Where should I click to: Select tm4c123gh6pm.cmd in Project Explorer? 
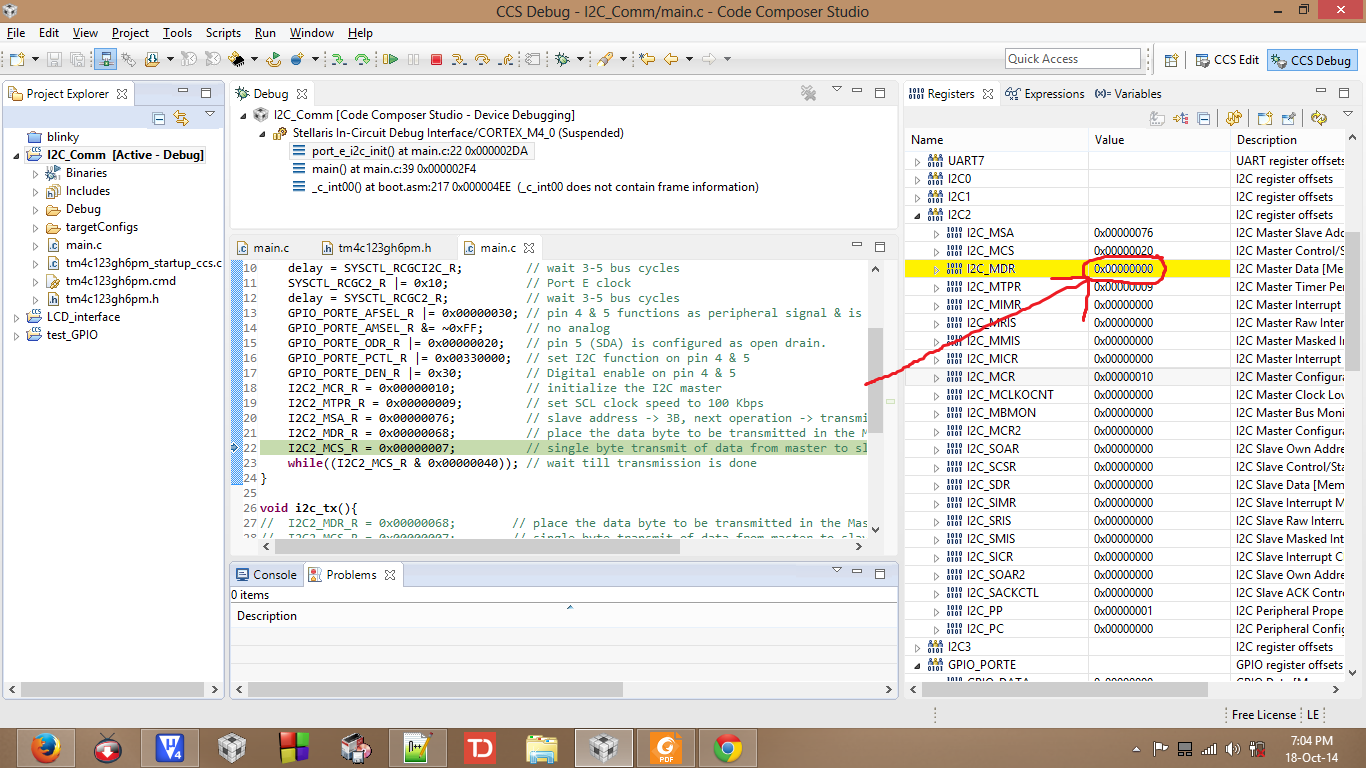(x=111, y=281)
